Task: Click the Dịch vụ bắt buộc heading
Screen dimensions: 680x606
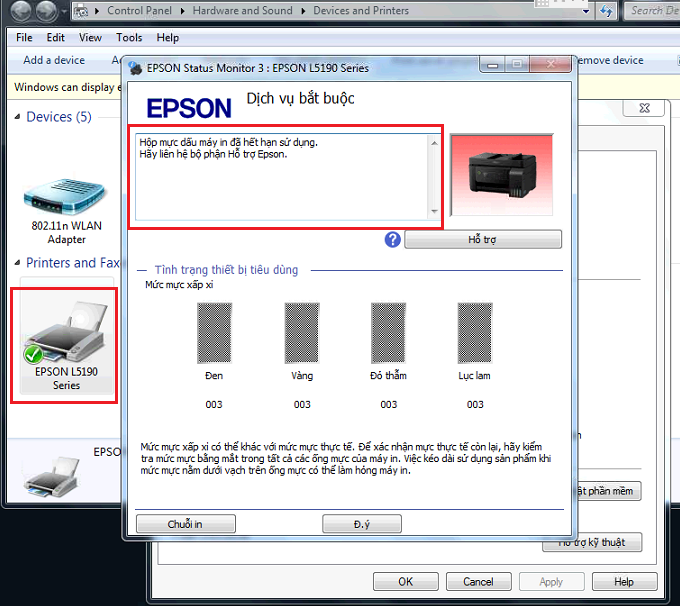Action: (301, 98)
